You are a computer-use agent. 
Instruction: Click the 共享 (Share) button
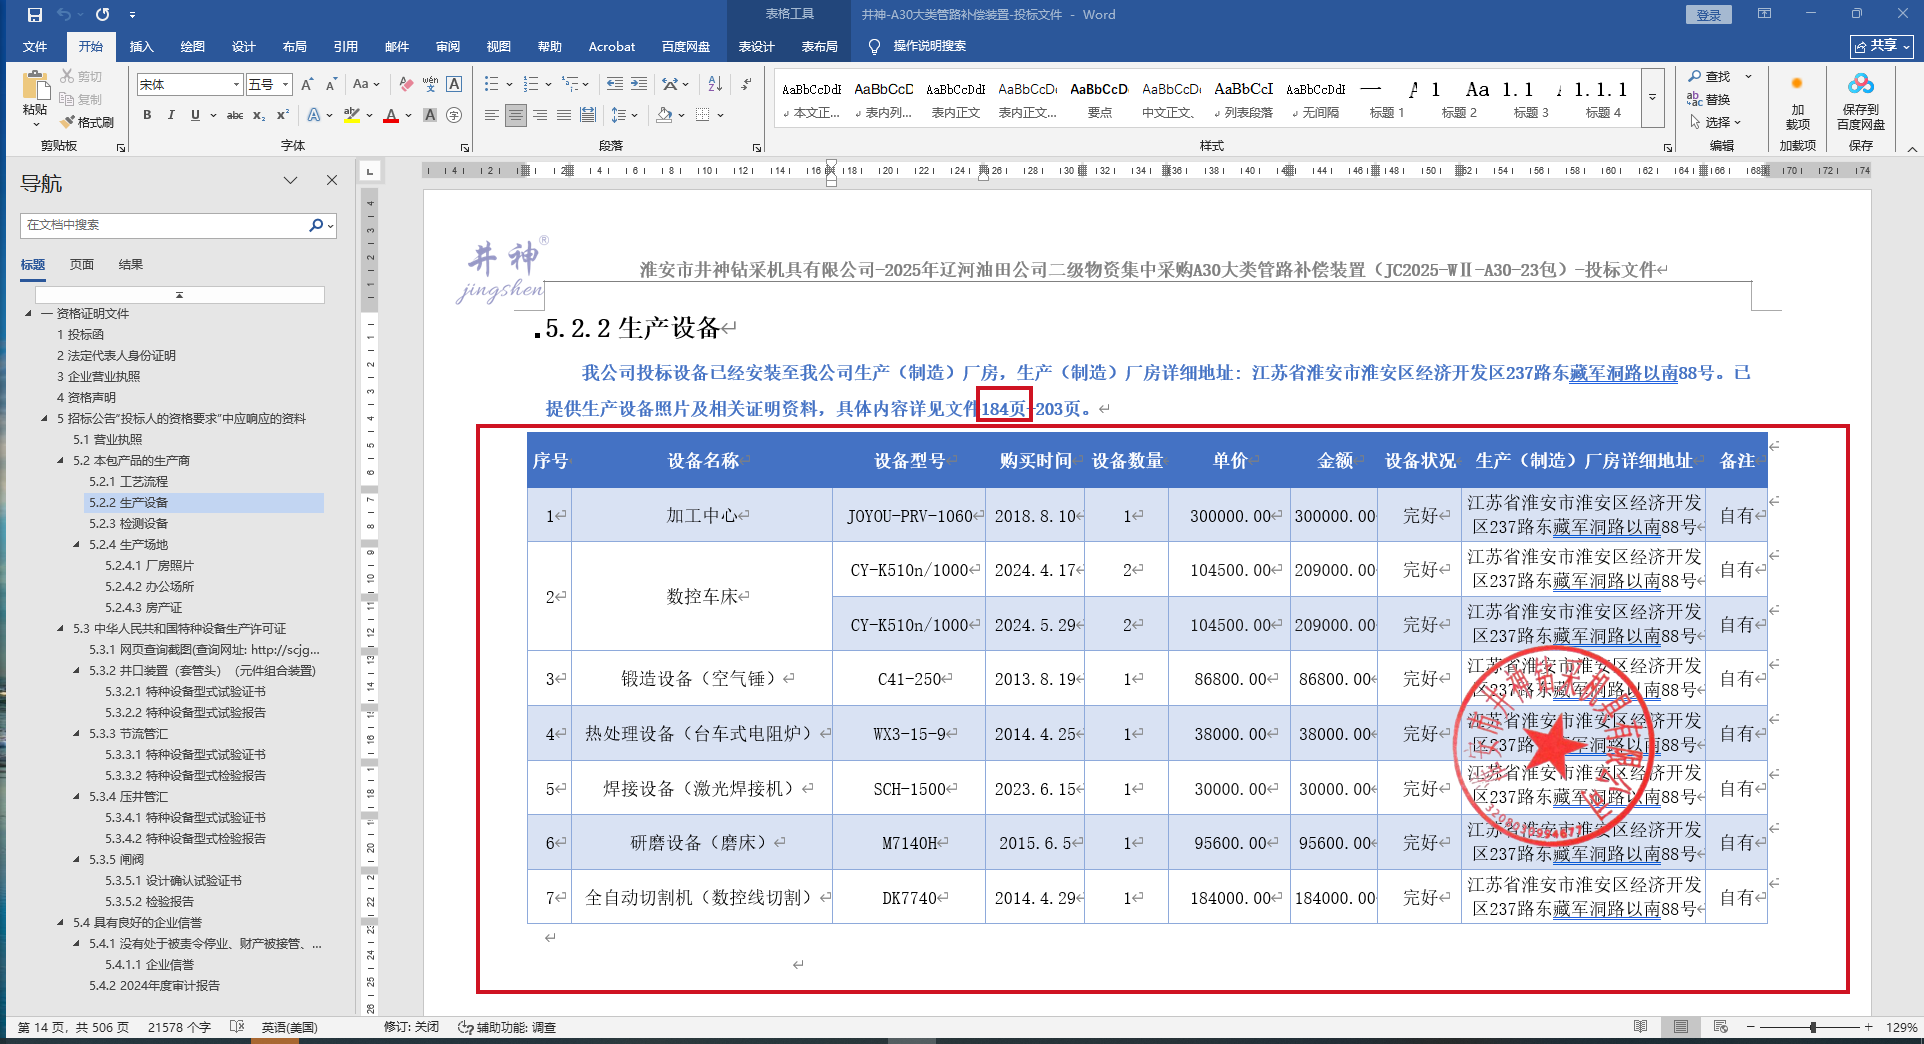(x=1881, y=46)
